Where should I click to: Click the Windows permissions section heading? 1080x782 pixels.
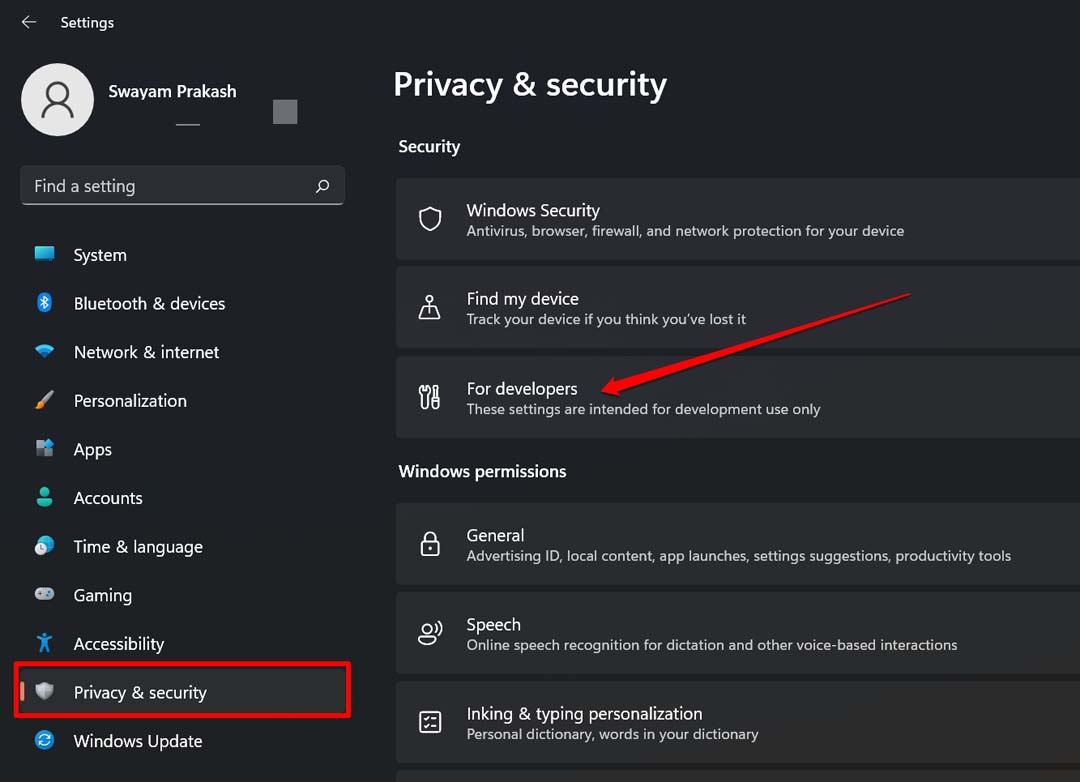pos(482,471)
